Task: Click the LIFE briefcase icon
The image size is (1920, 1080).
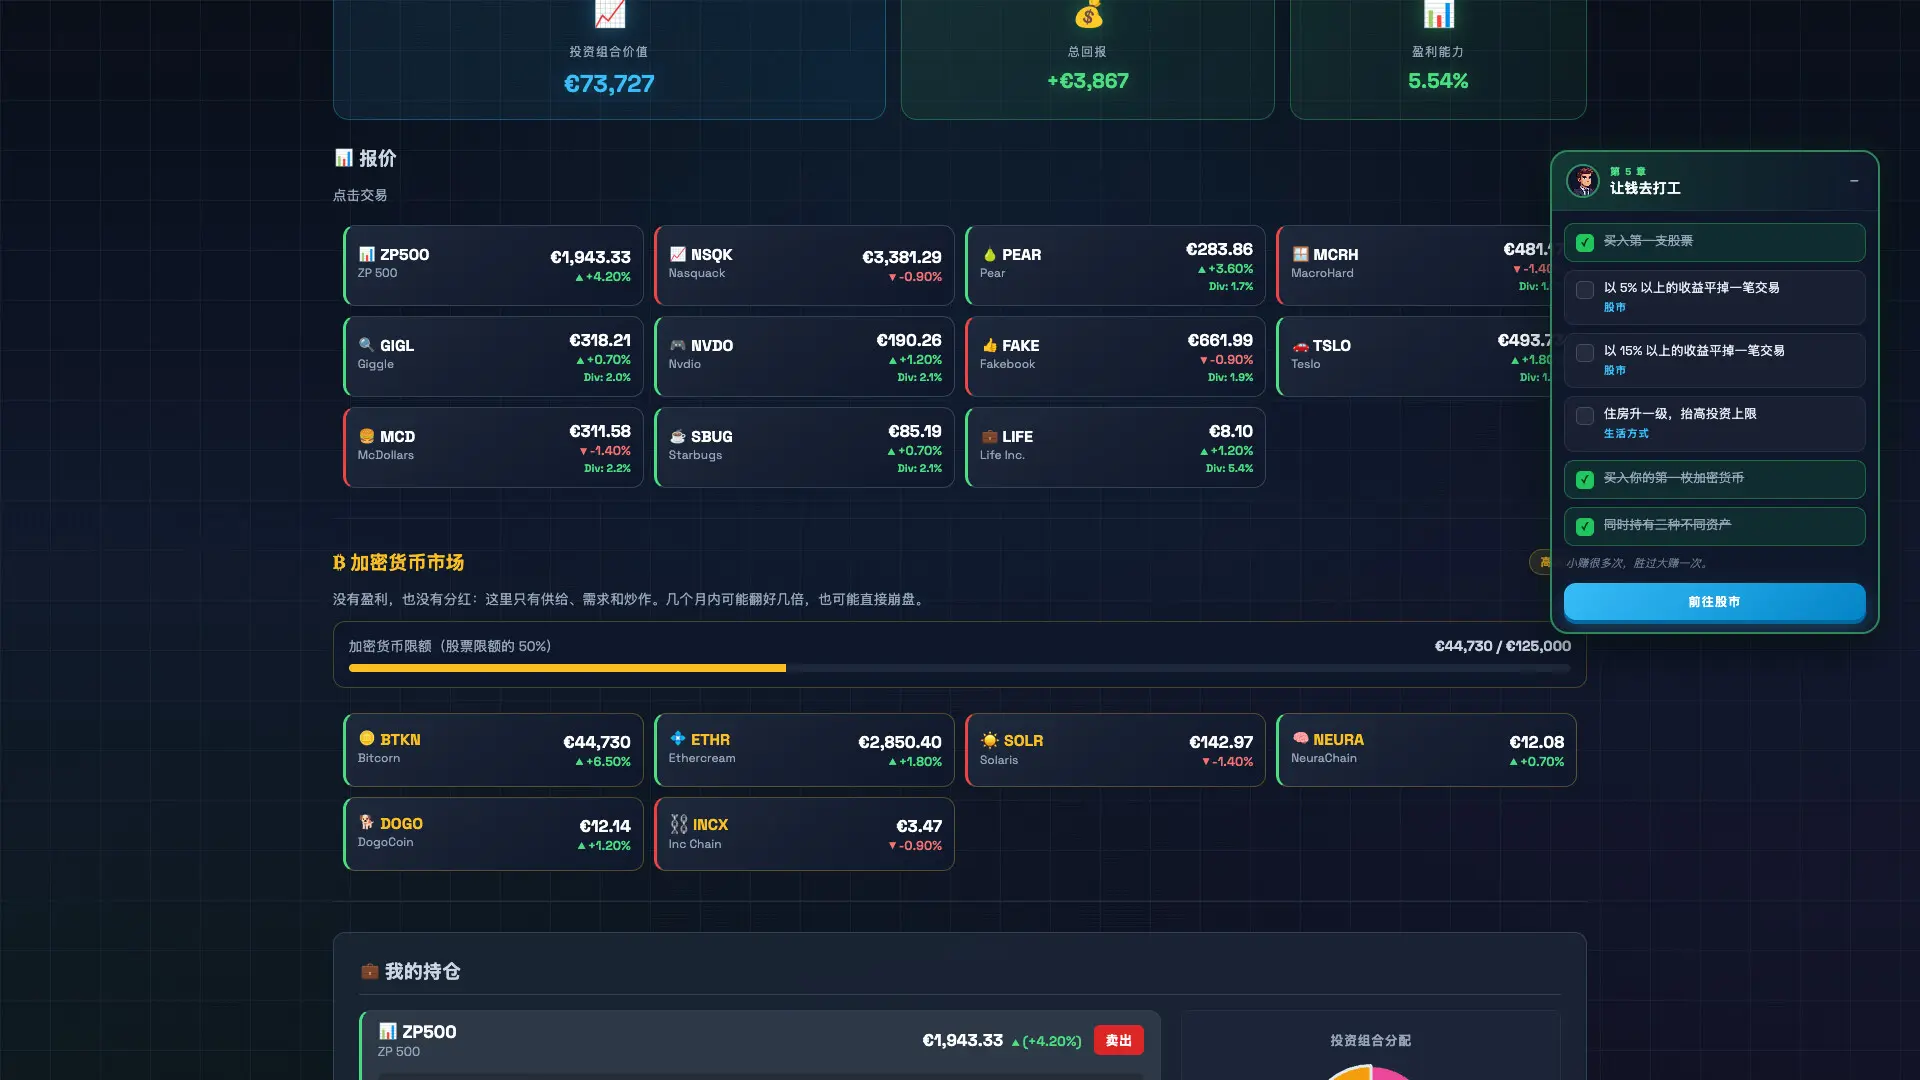Action: pos(989,436)
